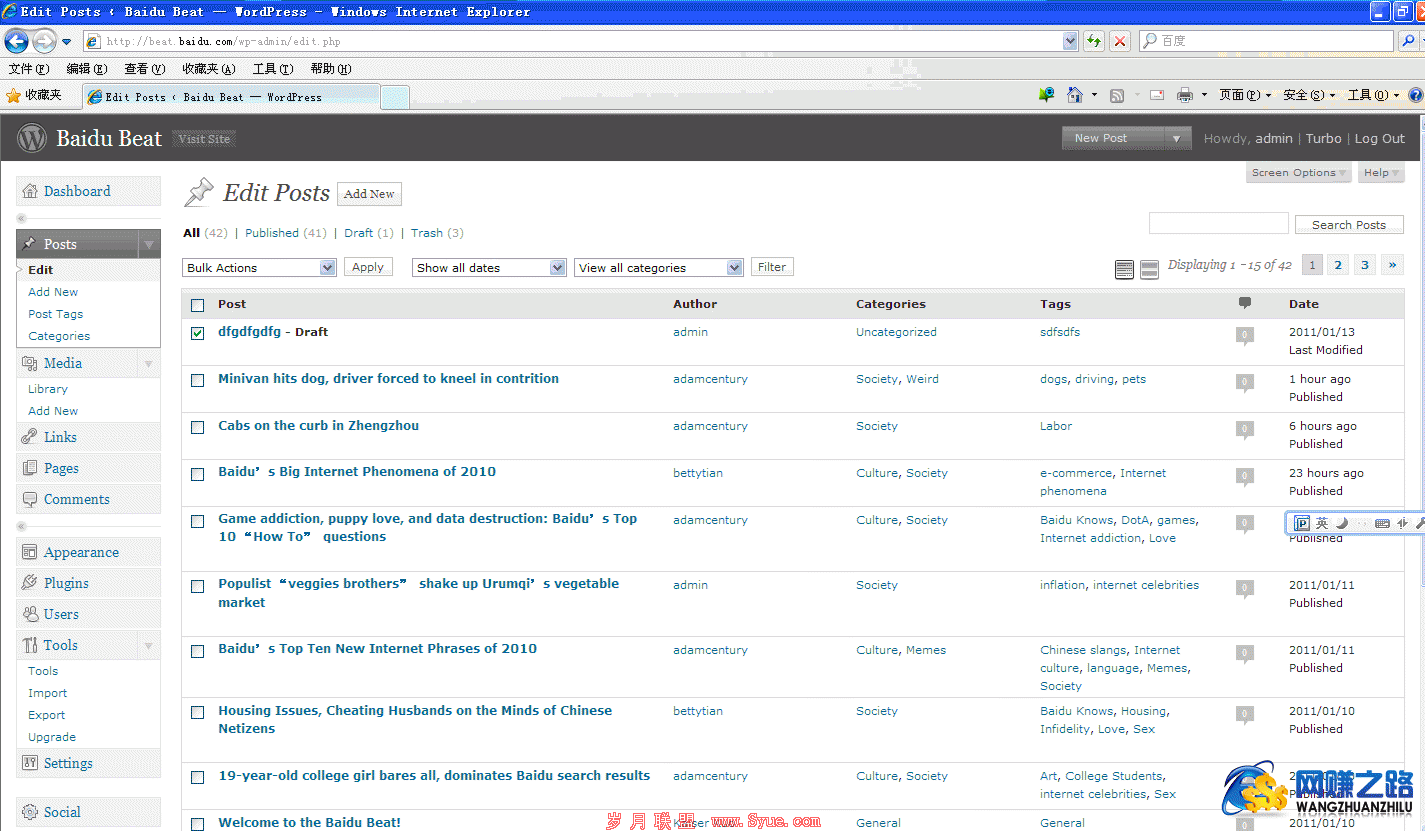Screen dimensions: 1425x831
Task: Check the Housing Issues post checkbox
Action: (197, 712)
